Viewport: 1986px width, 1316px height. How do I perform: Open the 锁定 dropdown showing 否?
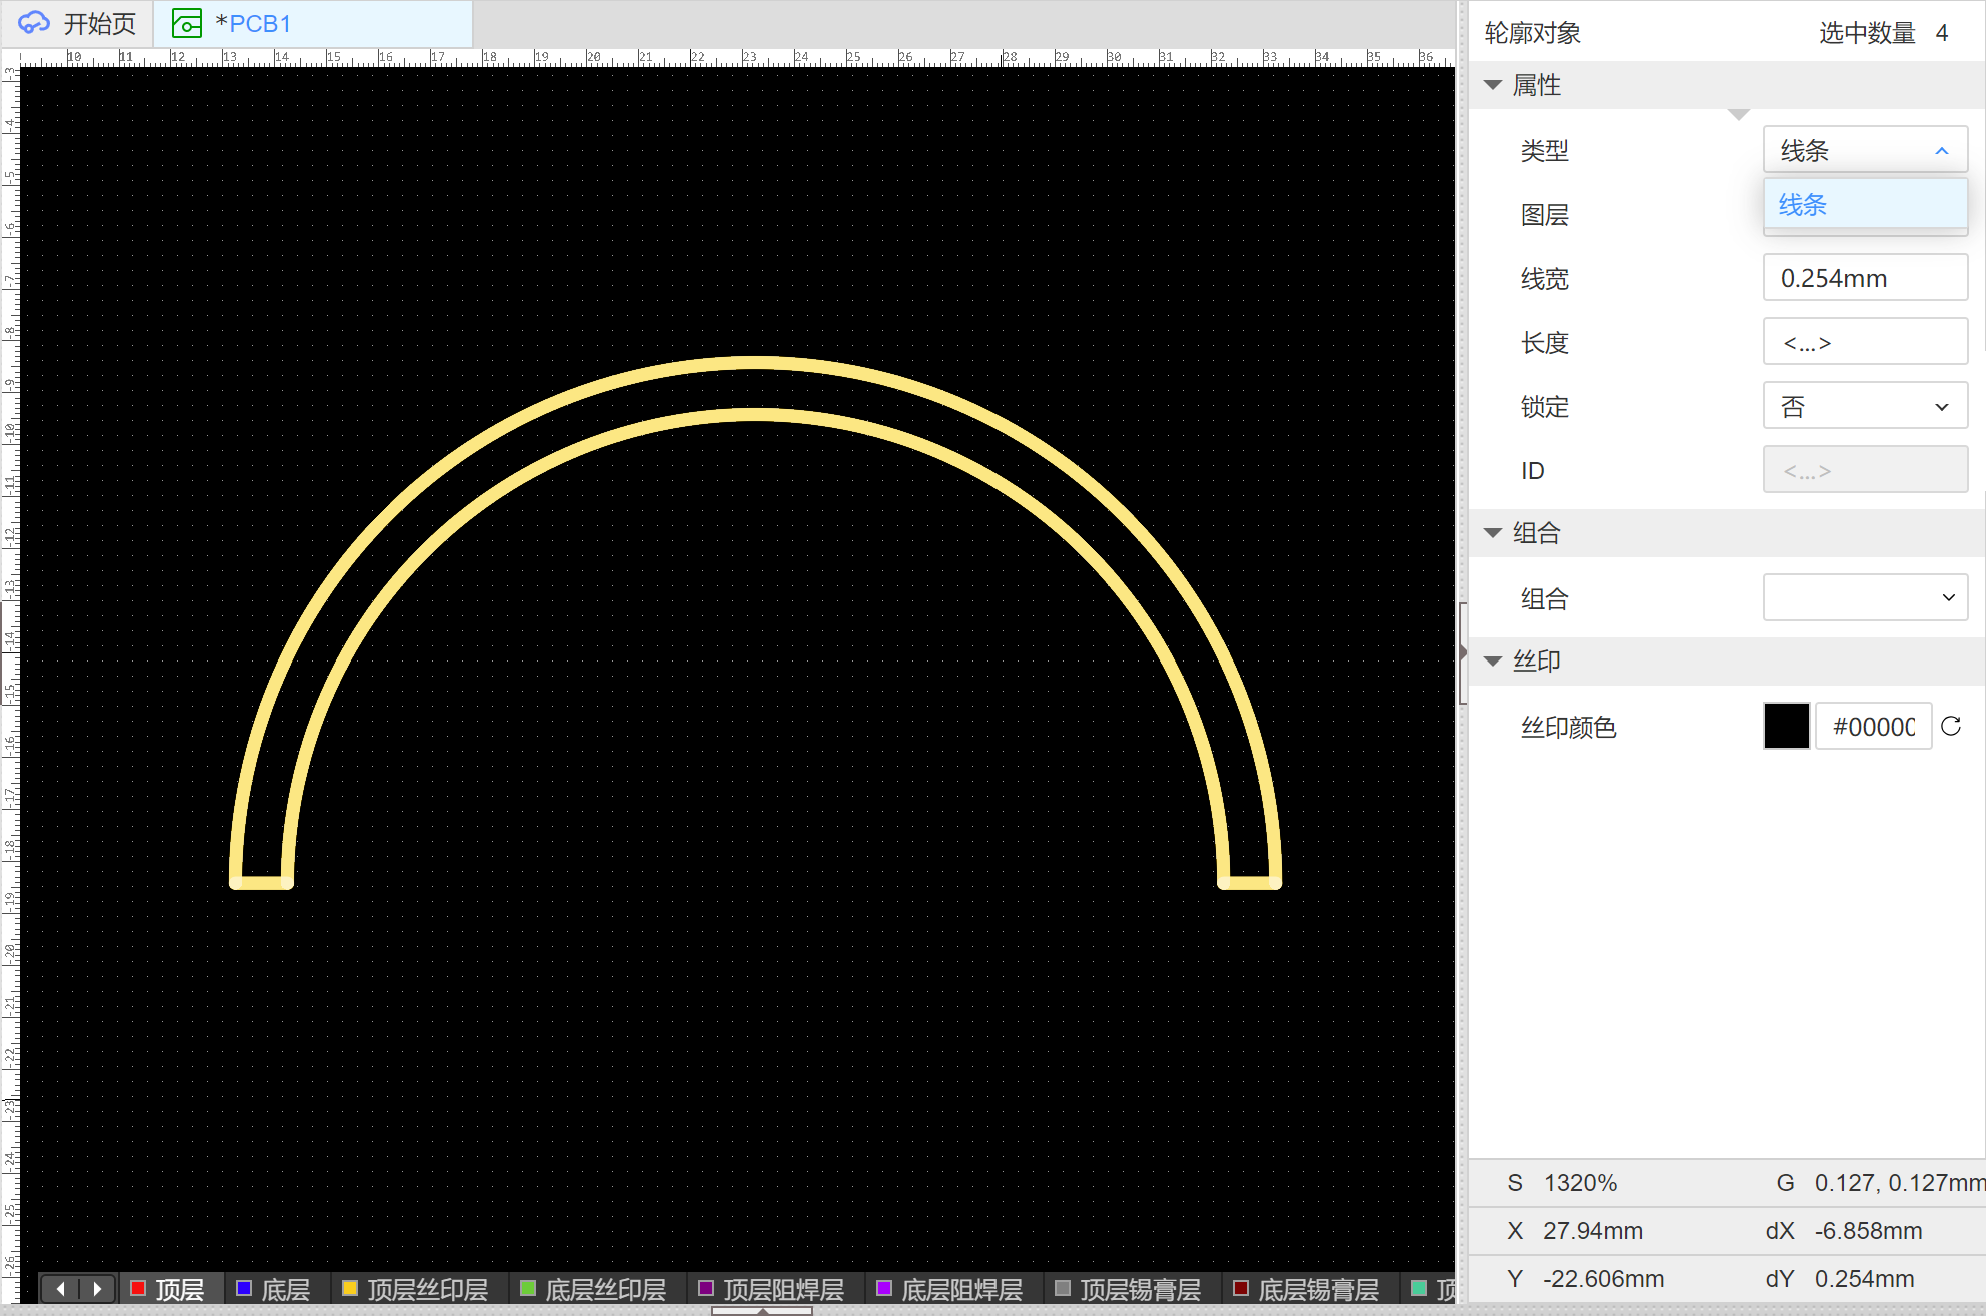1865,407
